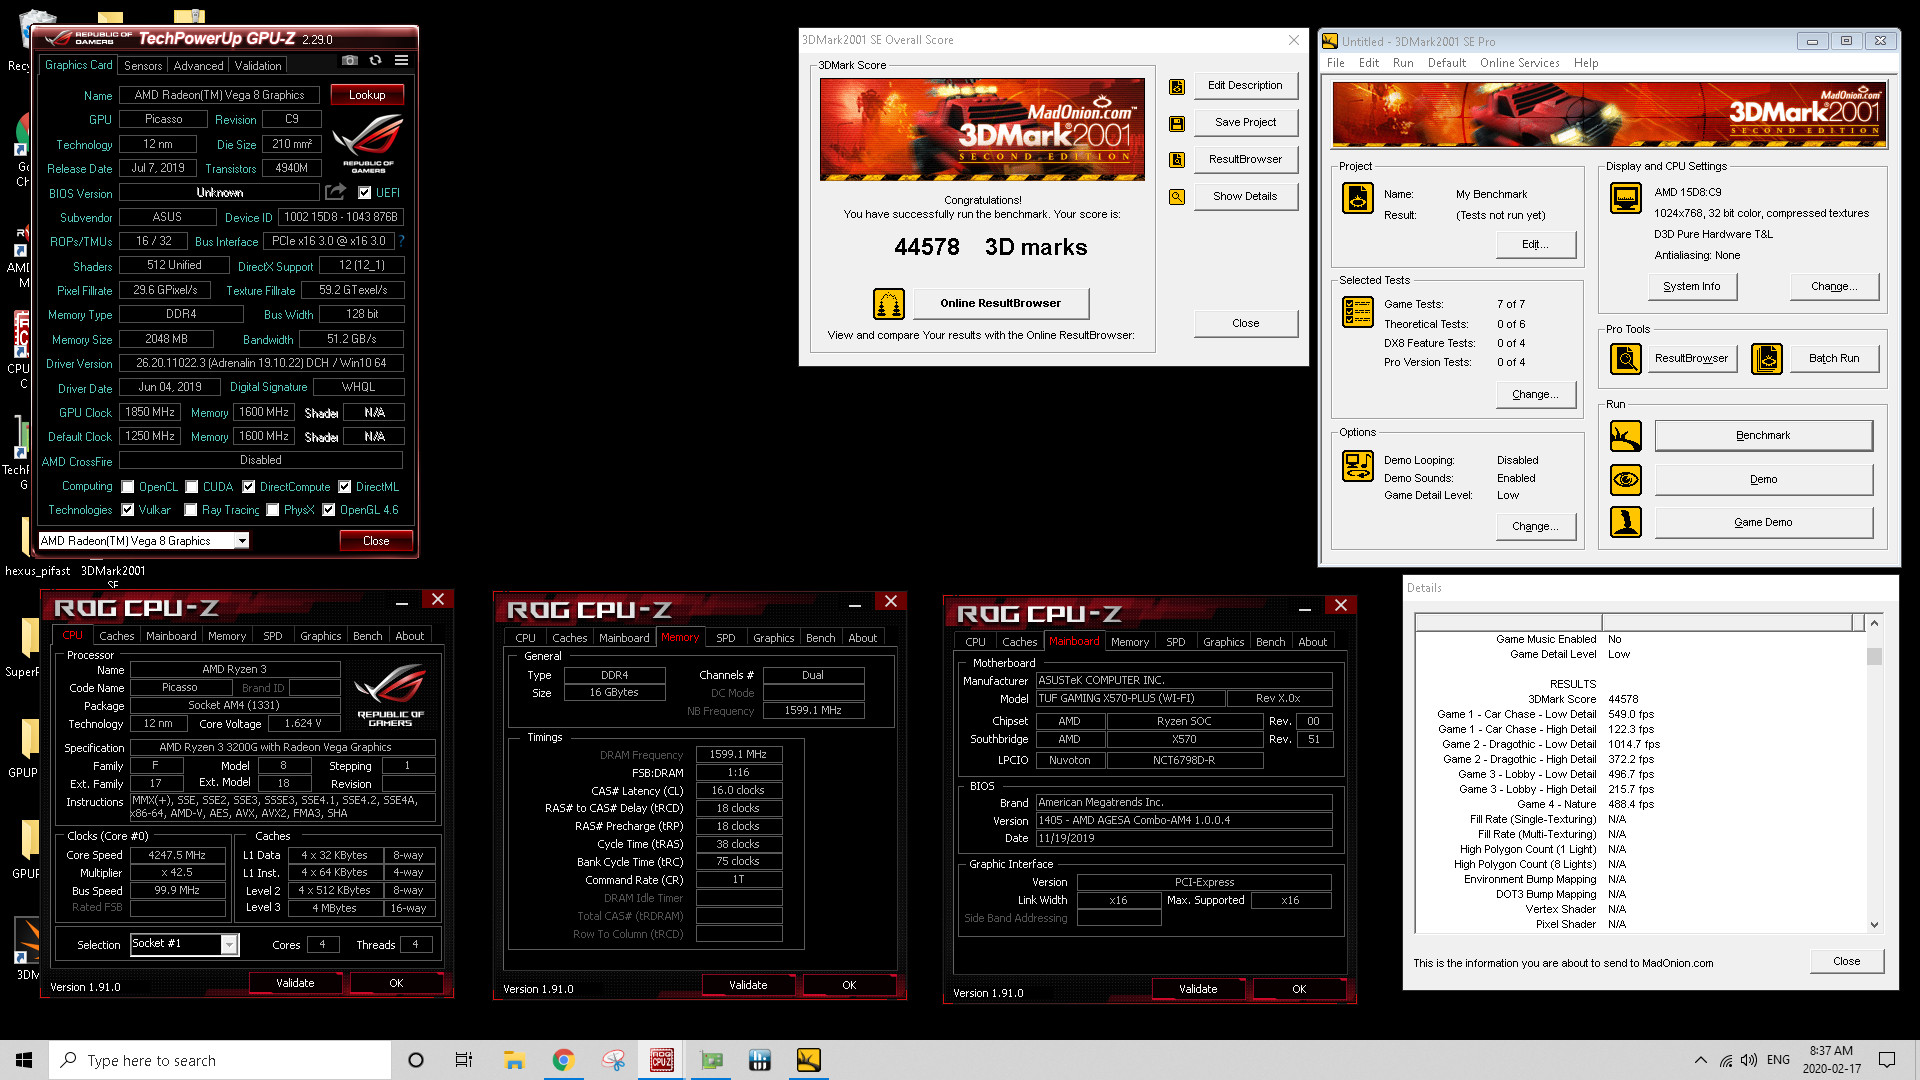
Task: Open the Online Services menu in 3DMark2001
Action: point(1519,63)
